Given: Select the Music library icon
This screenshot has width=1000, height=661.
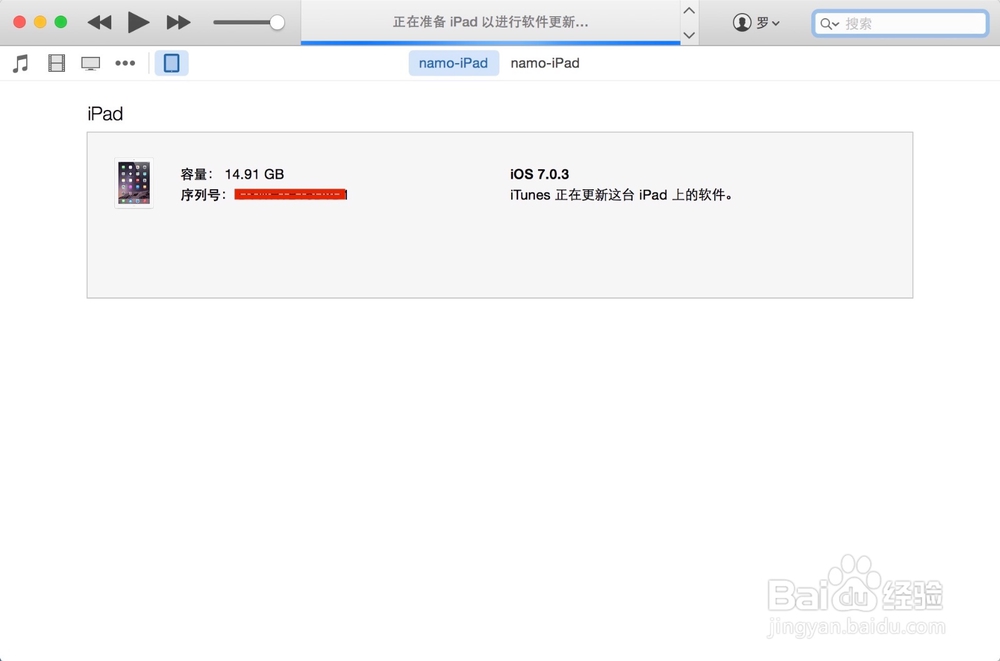Looking at the screenshot, I should tap(20, 62).
